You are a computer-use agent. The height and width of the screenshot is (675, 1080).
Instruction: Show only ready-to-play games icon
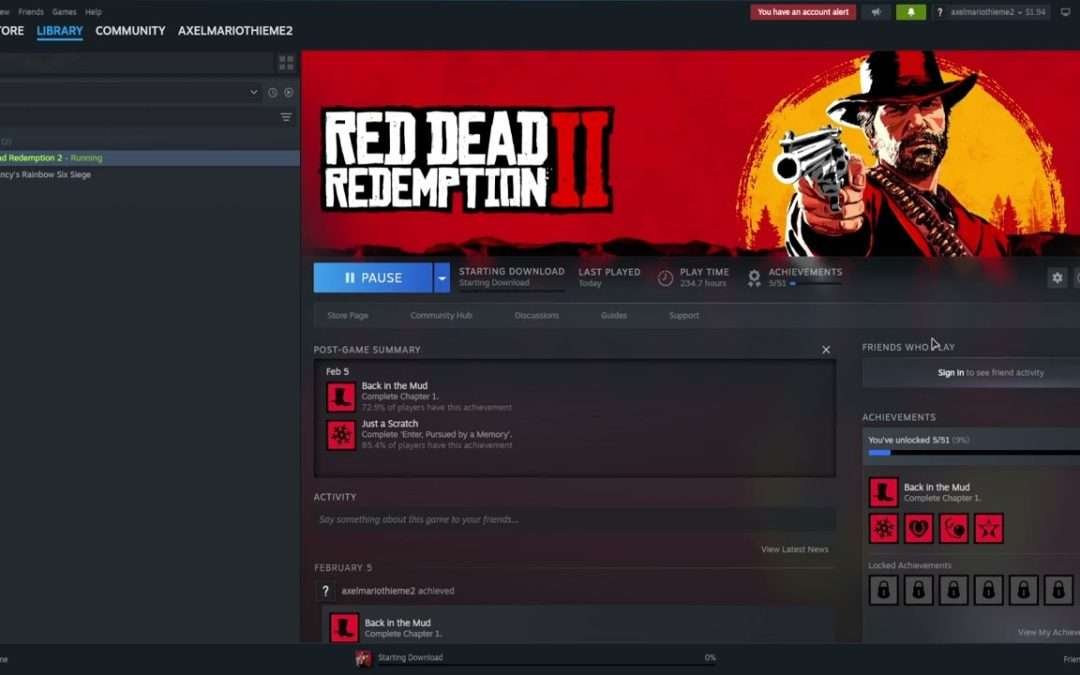289,92
